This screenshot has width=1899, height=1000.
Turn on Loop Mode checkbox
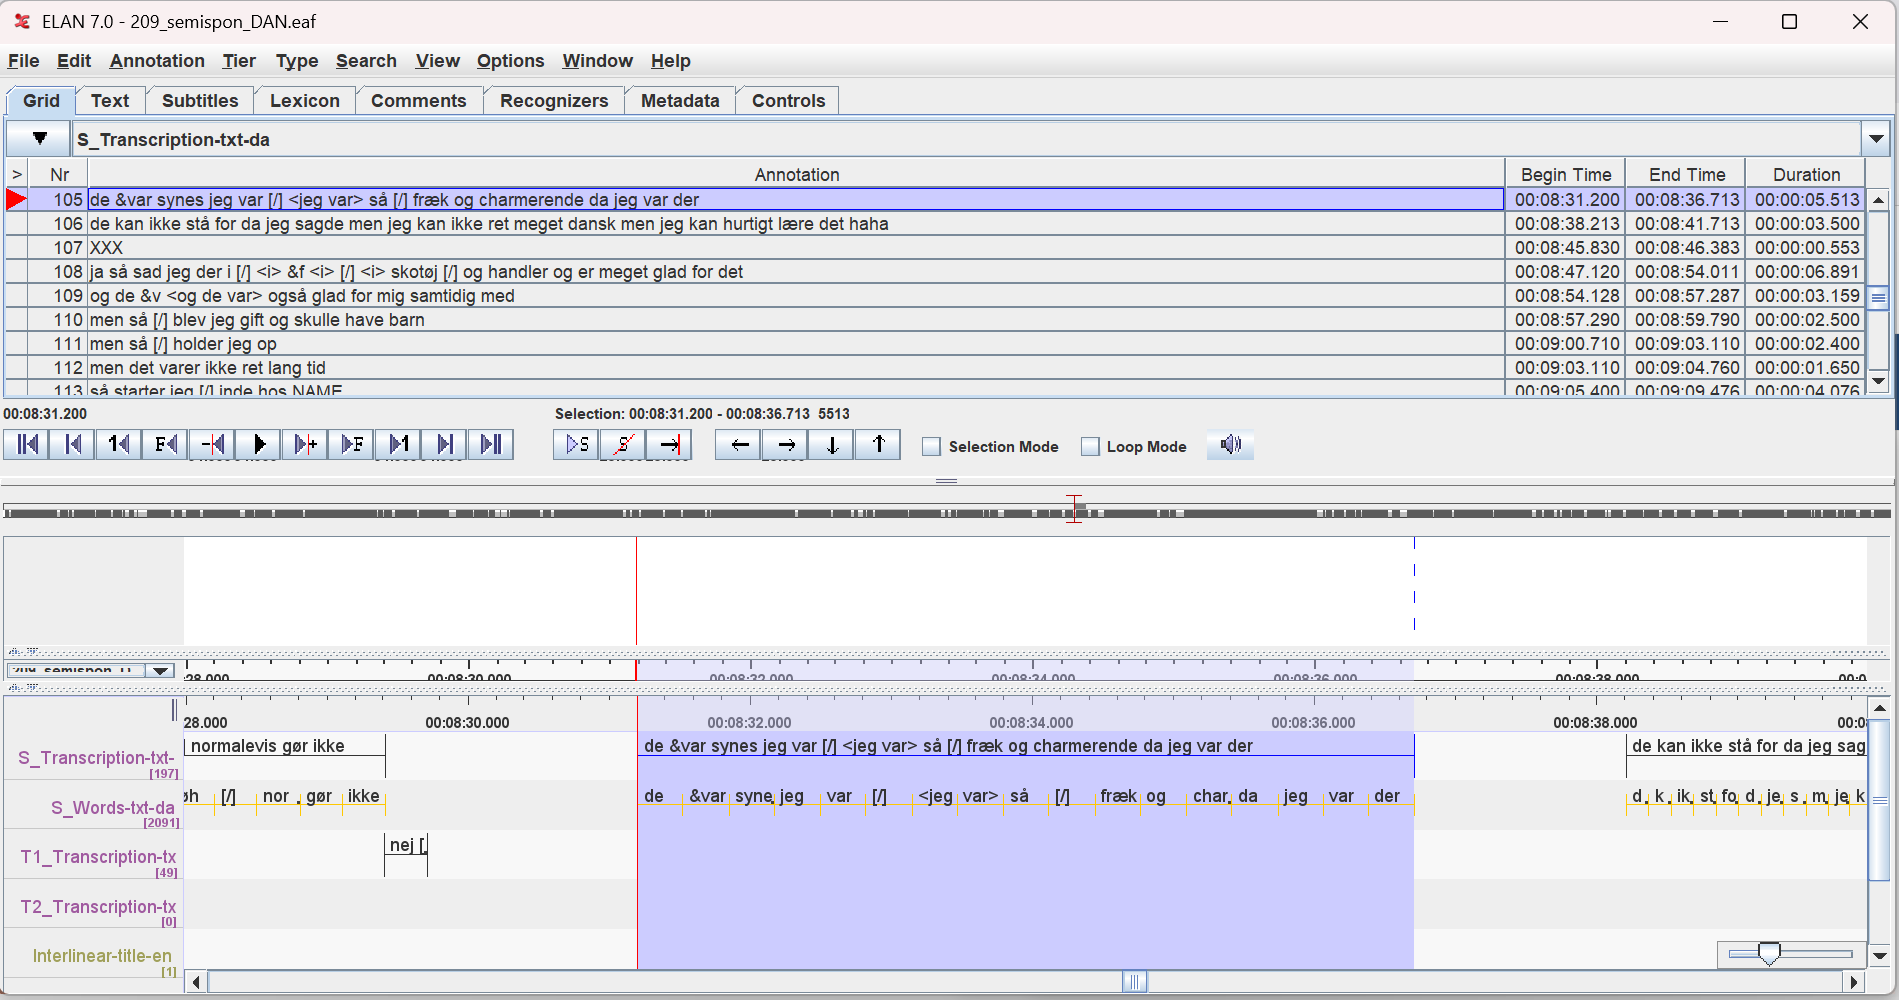tap(1090, 447)
